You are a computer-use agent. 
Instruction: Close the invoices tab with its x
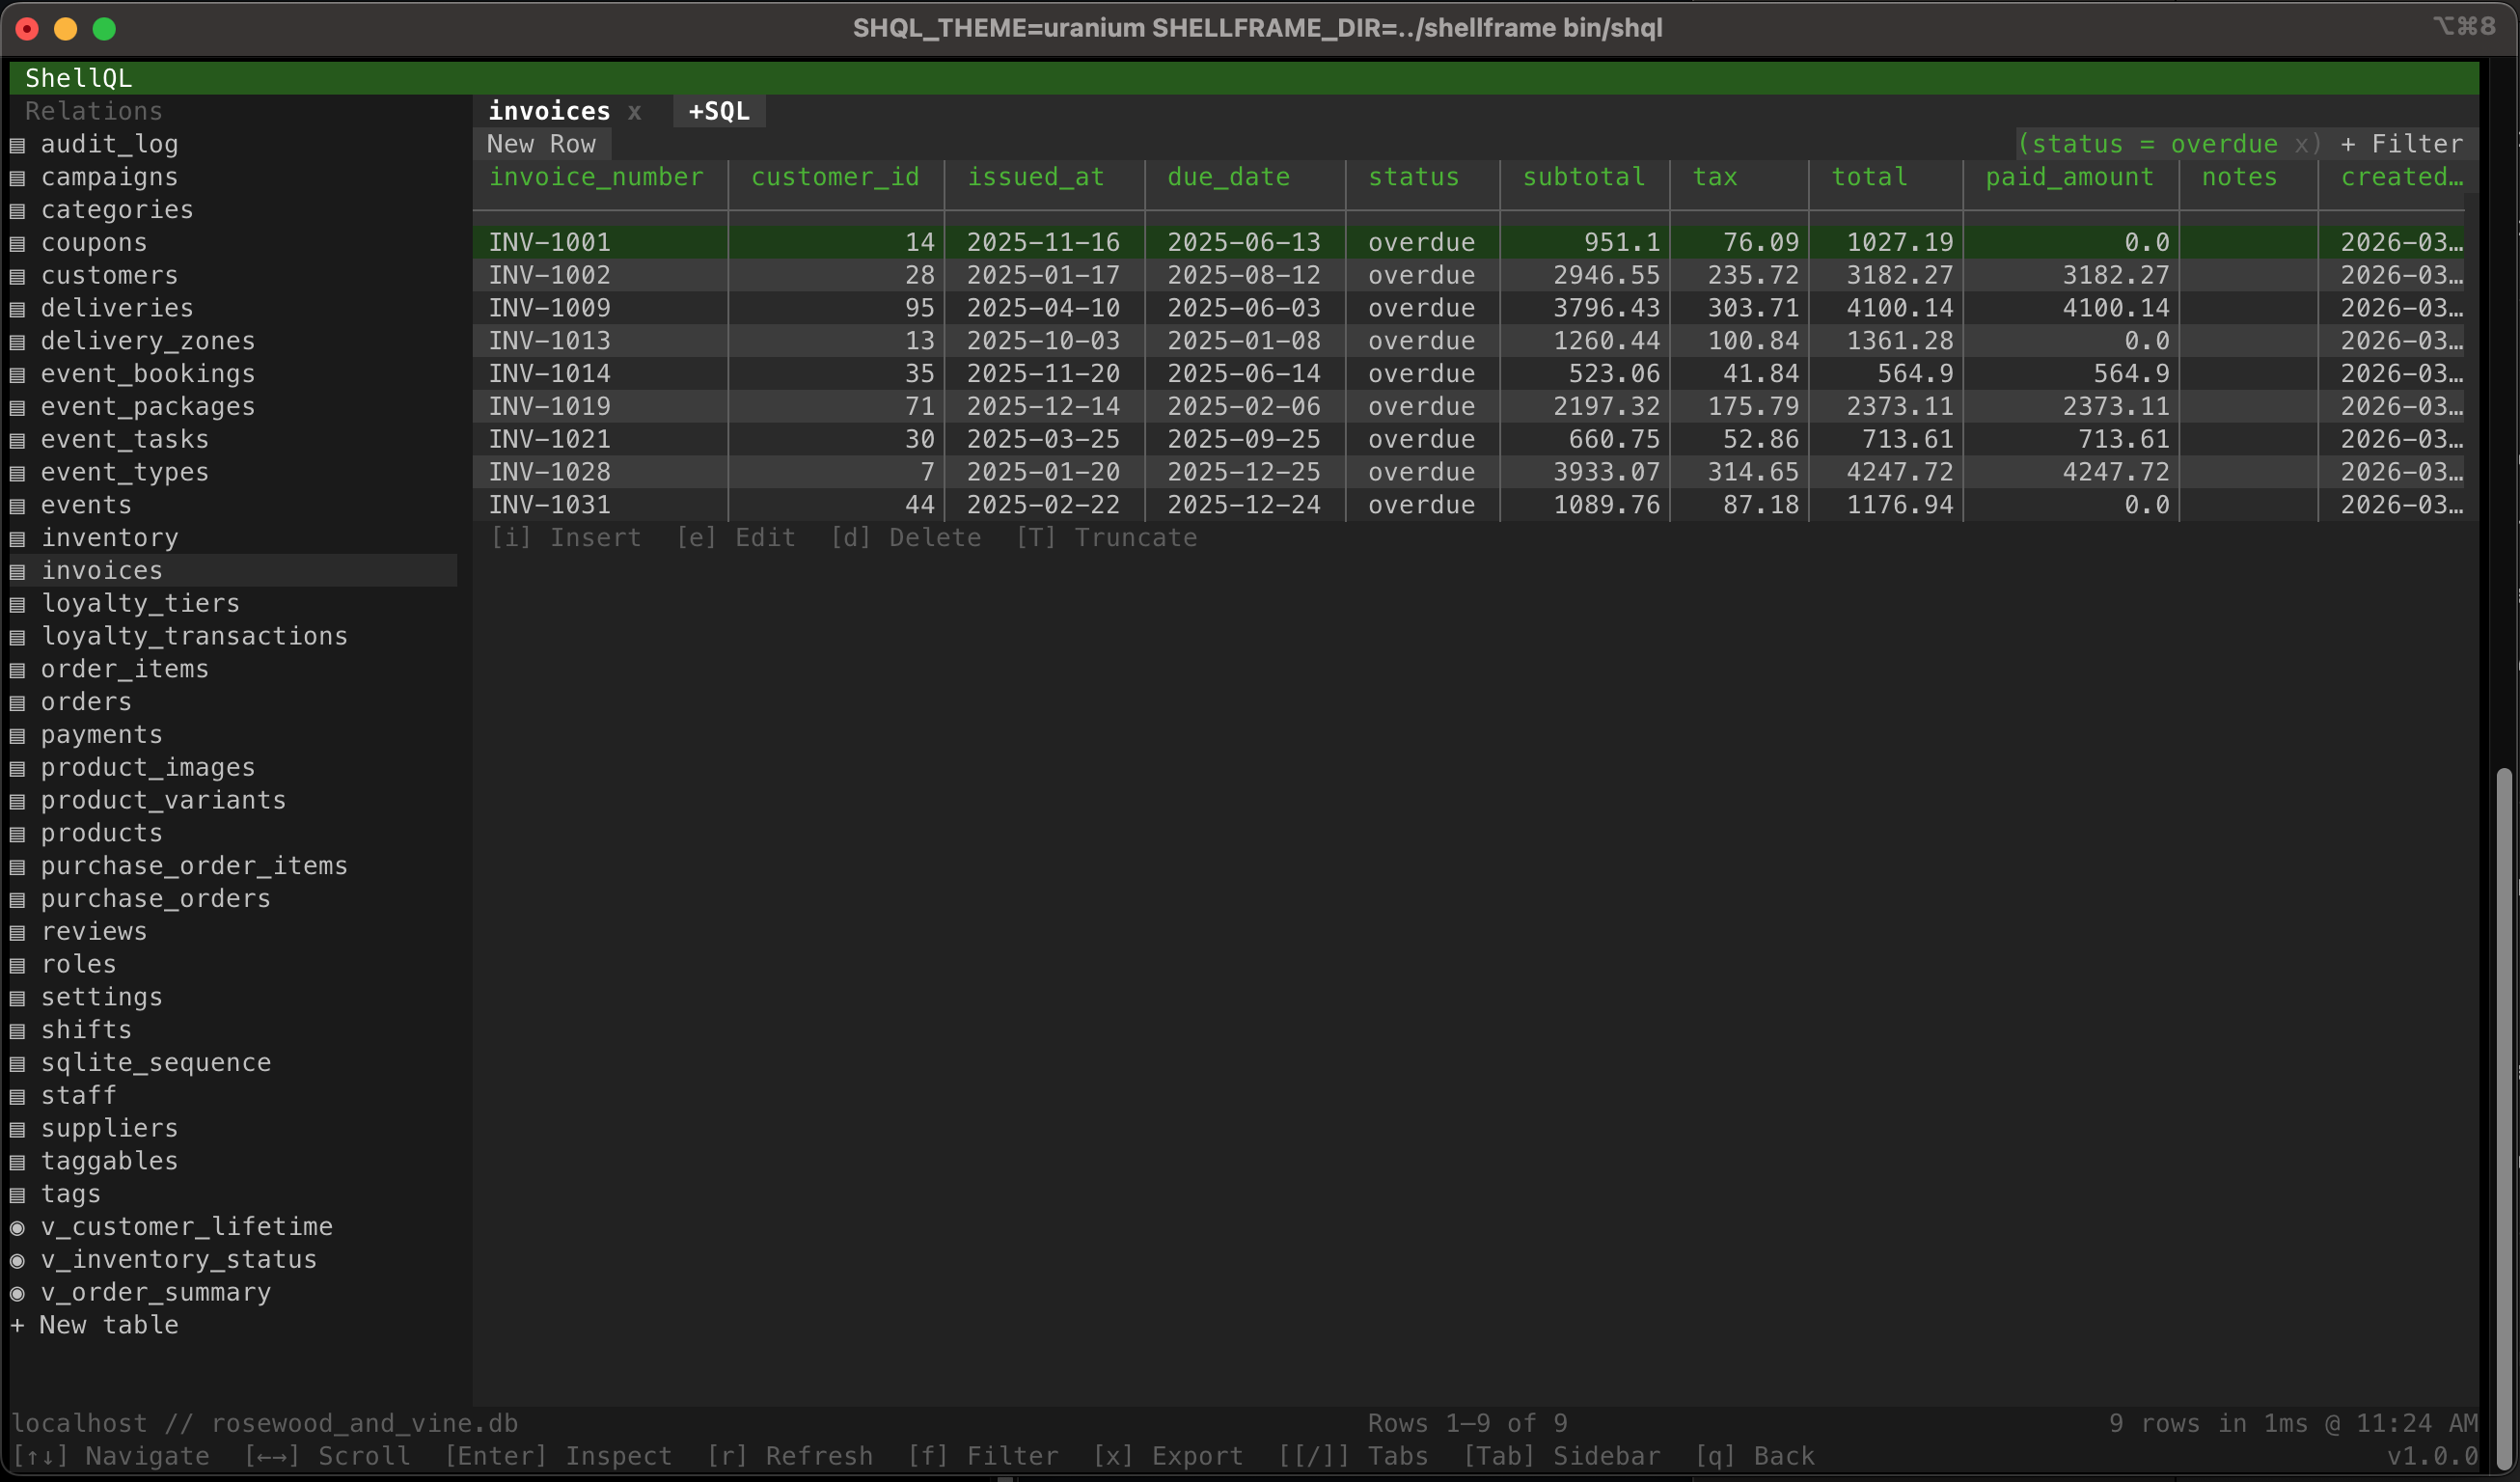point(634,112)
